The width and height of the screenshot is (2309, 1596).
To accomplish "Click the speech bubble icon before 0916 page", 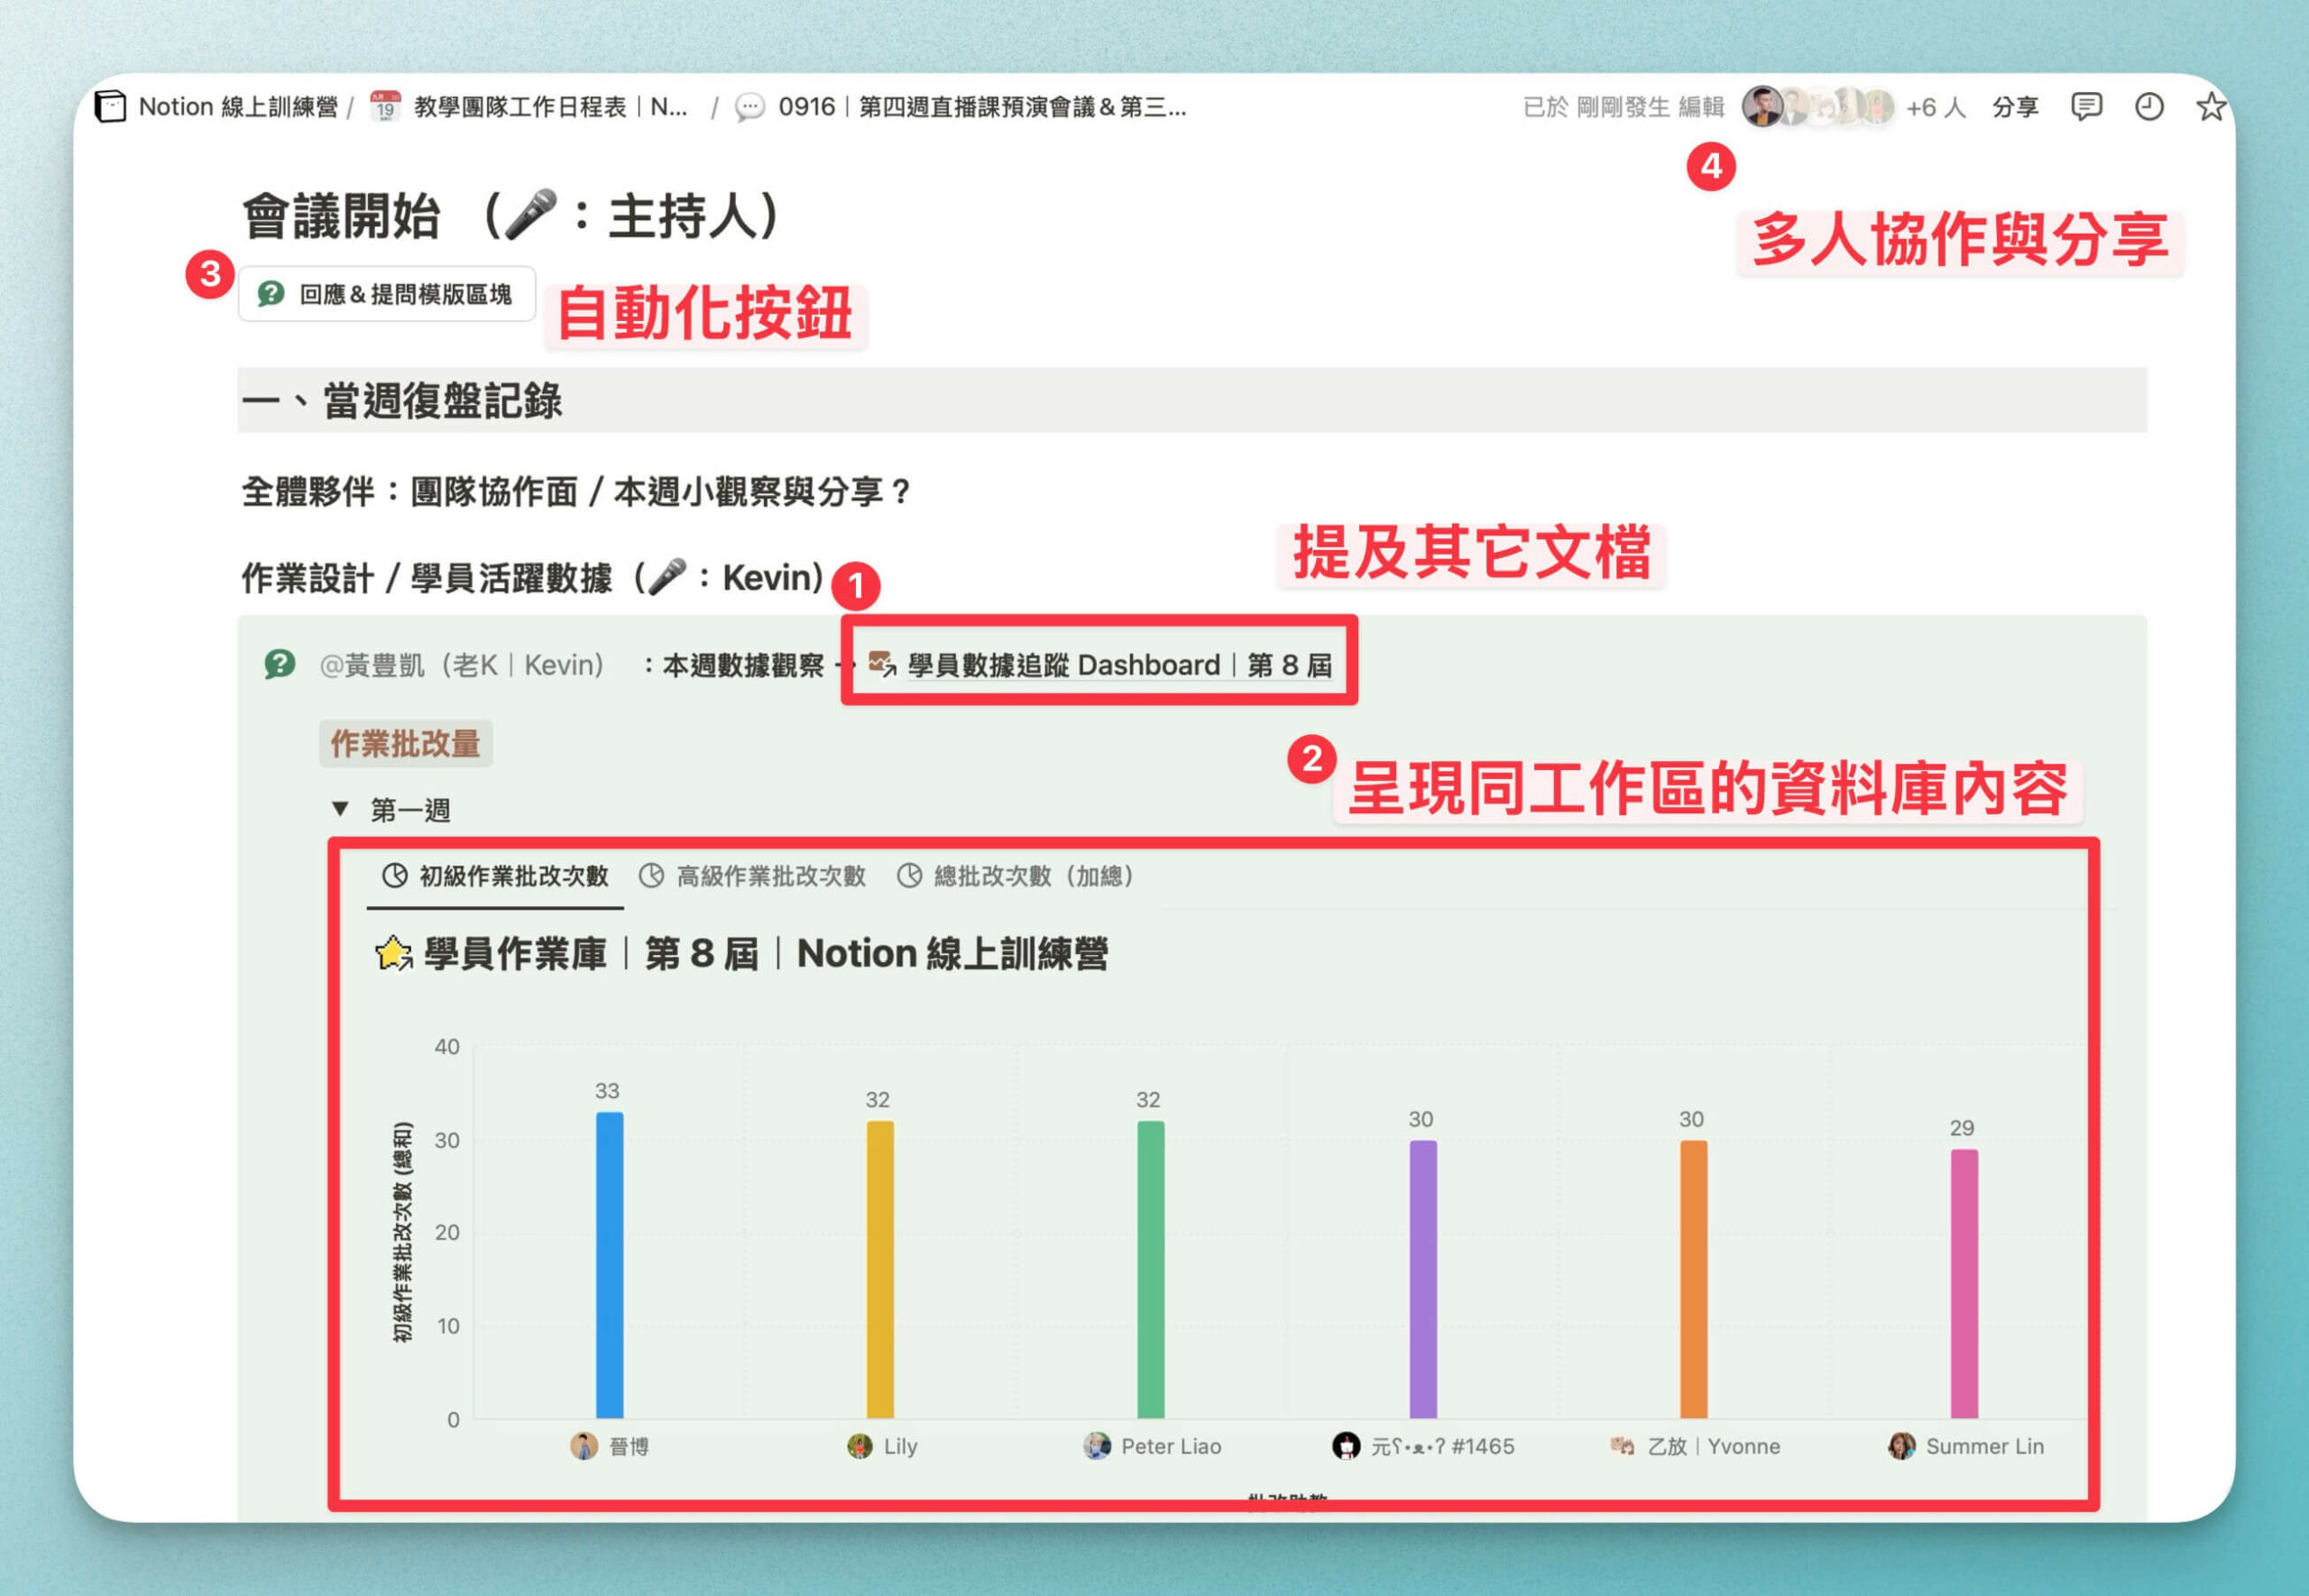I will pyautogui.click(x=750, y=107).
